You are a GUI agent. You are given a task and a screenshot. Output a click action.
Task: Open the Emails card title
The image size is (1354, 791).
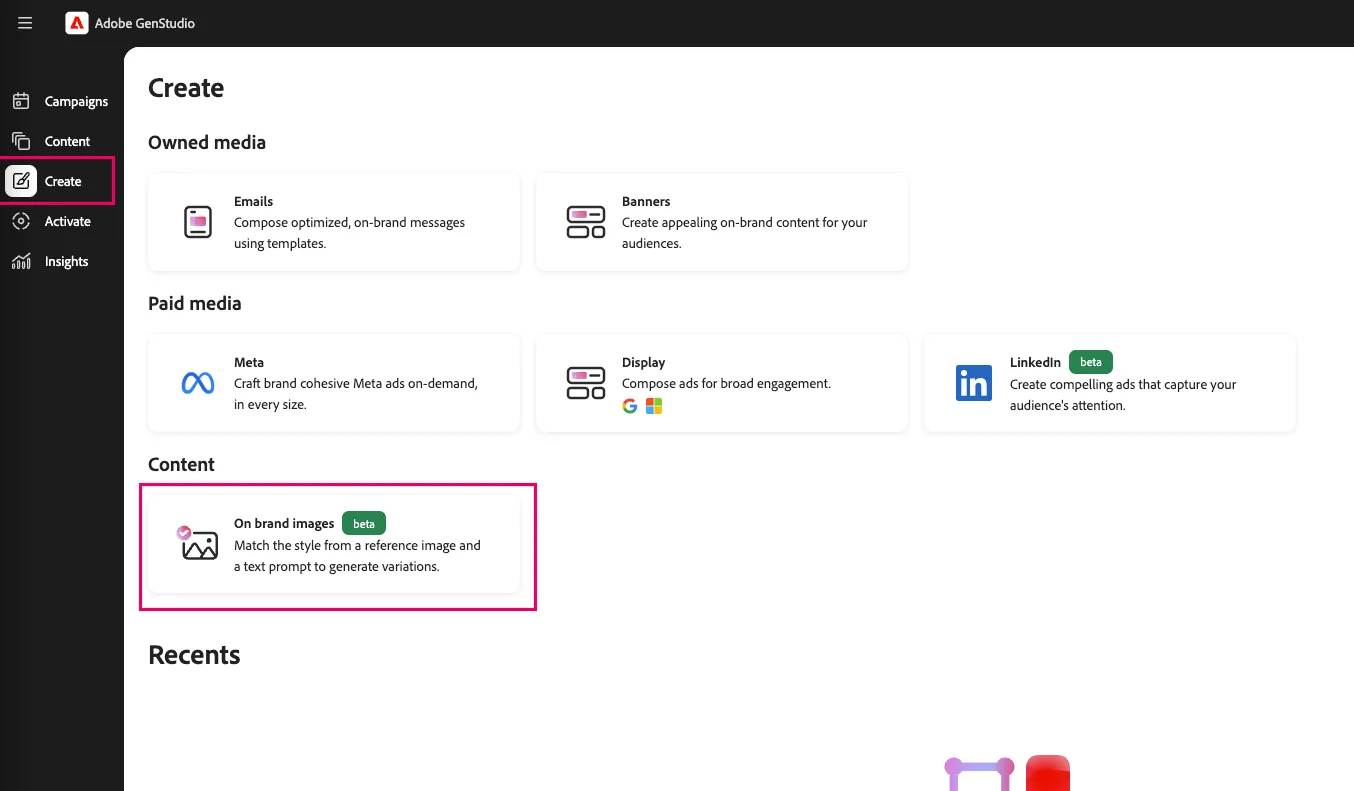coord(253,201)
